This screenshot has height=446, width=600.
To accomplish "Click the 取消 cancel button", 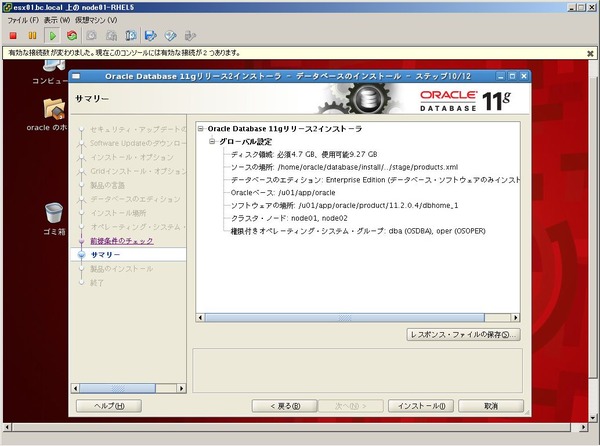I will 491,406.
